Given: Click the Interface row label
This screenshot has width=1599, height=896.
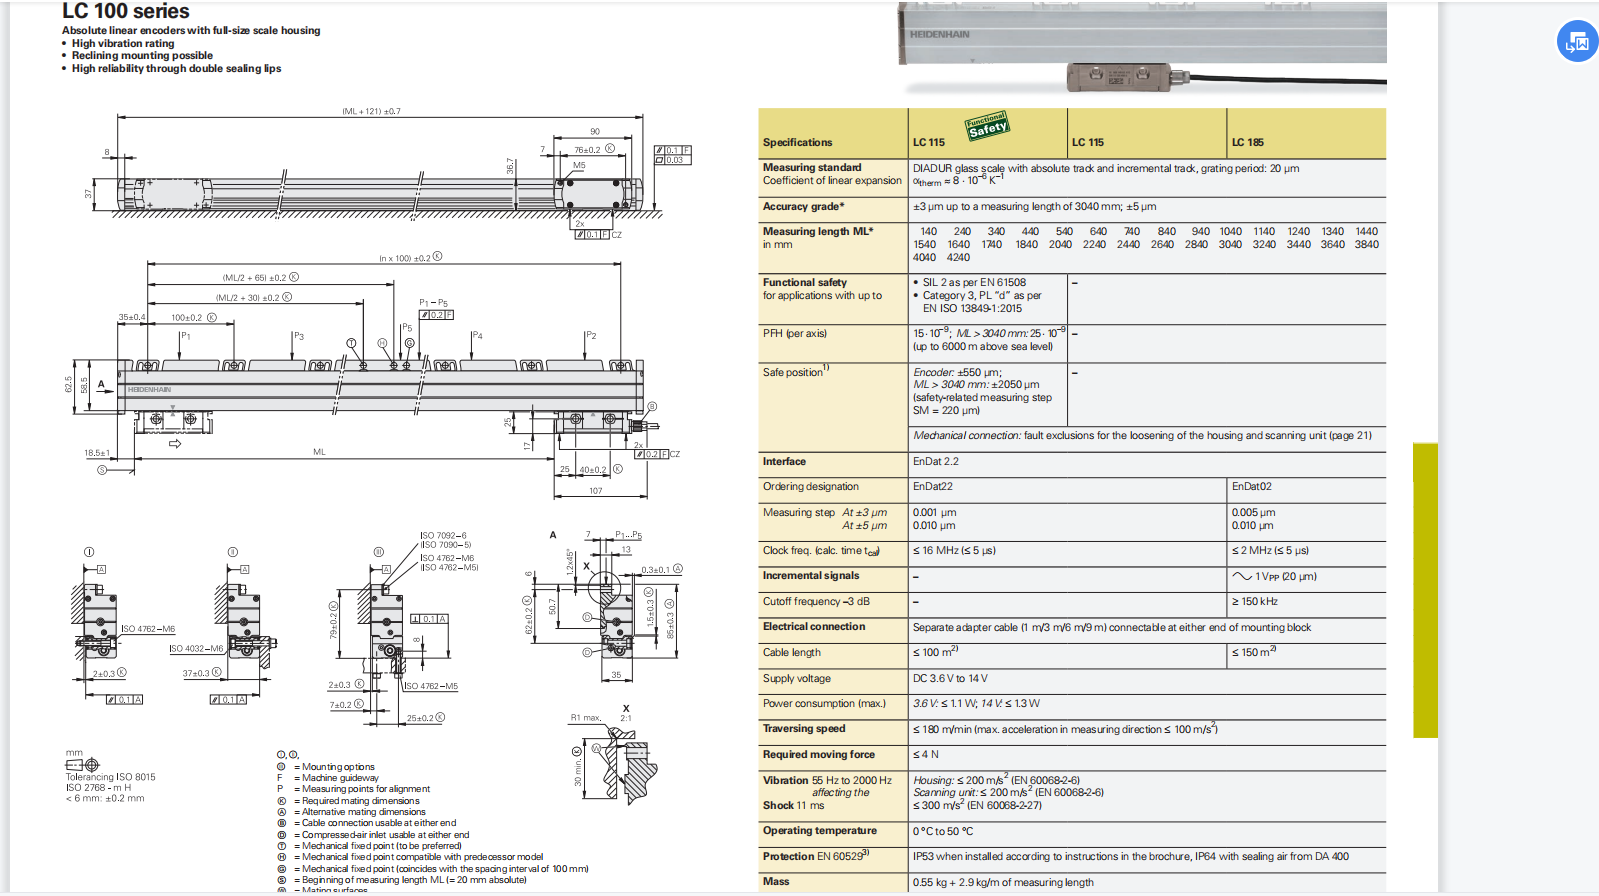Looking at the screenshot, I should pyautogui.click(x=784, y=462).
